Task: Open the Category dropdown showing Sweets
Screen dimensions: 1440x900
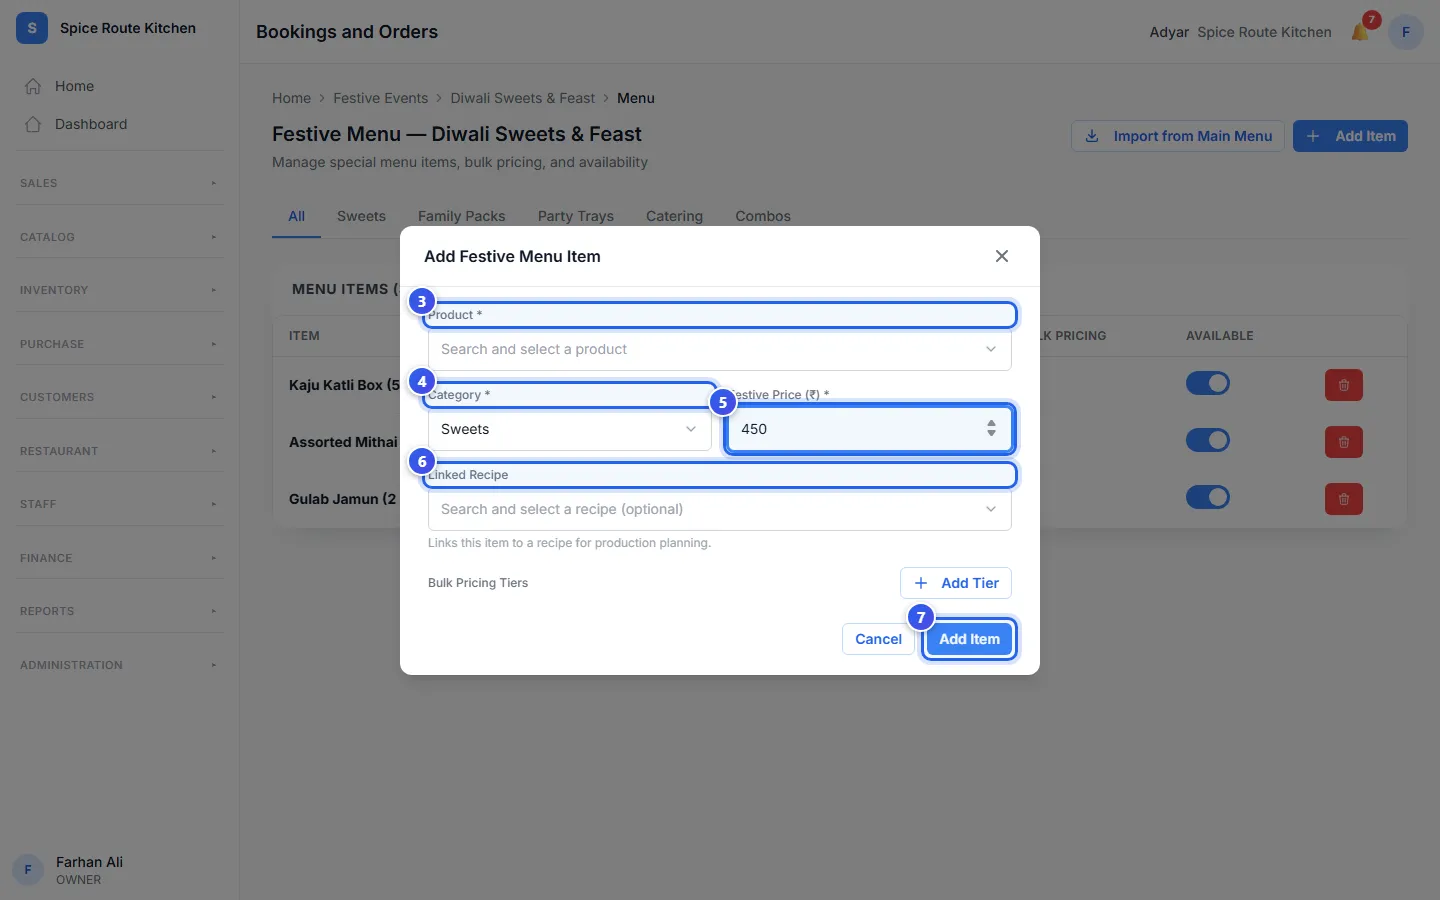Action: coord(570,430)
